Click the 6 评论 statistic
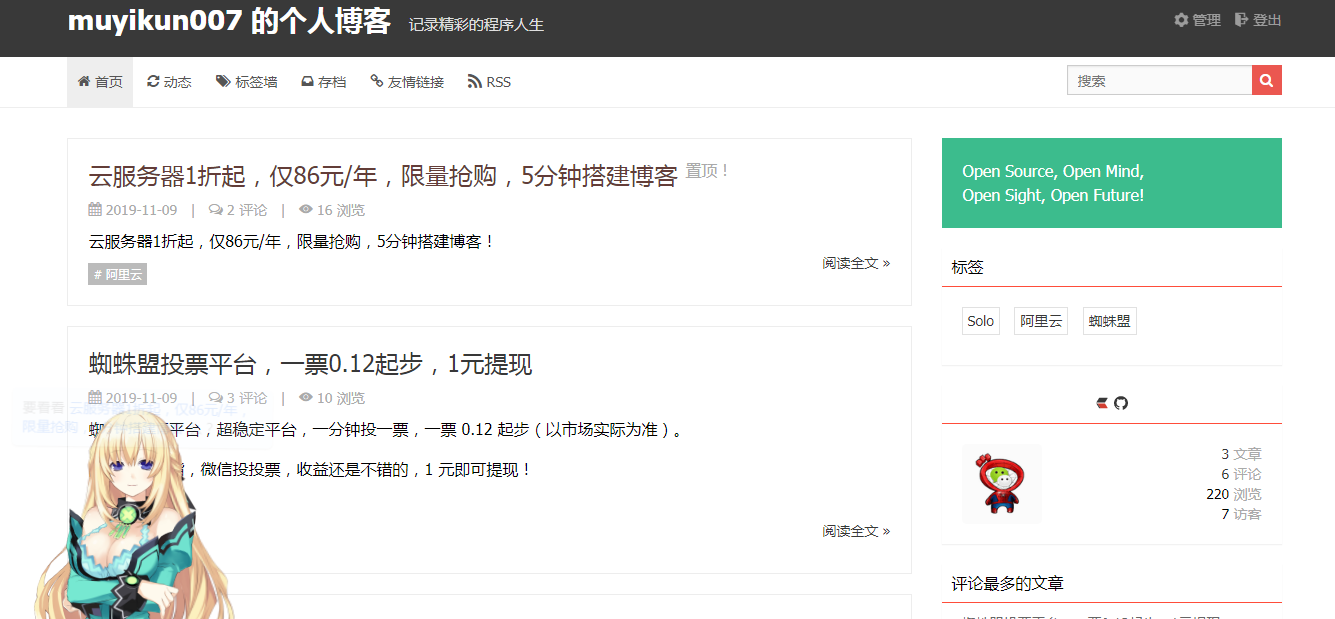The image size is (1335, 619). (1241, 474)
